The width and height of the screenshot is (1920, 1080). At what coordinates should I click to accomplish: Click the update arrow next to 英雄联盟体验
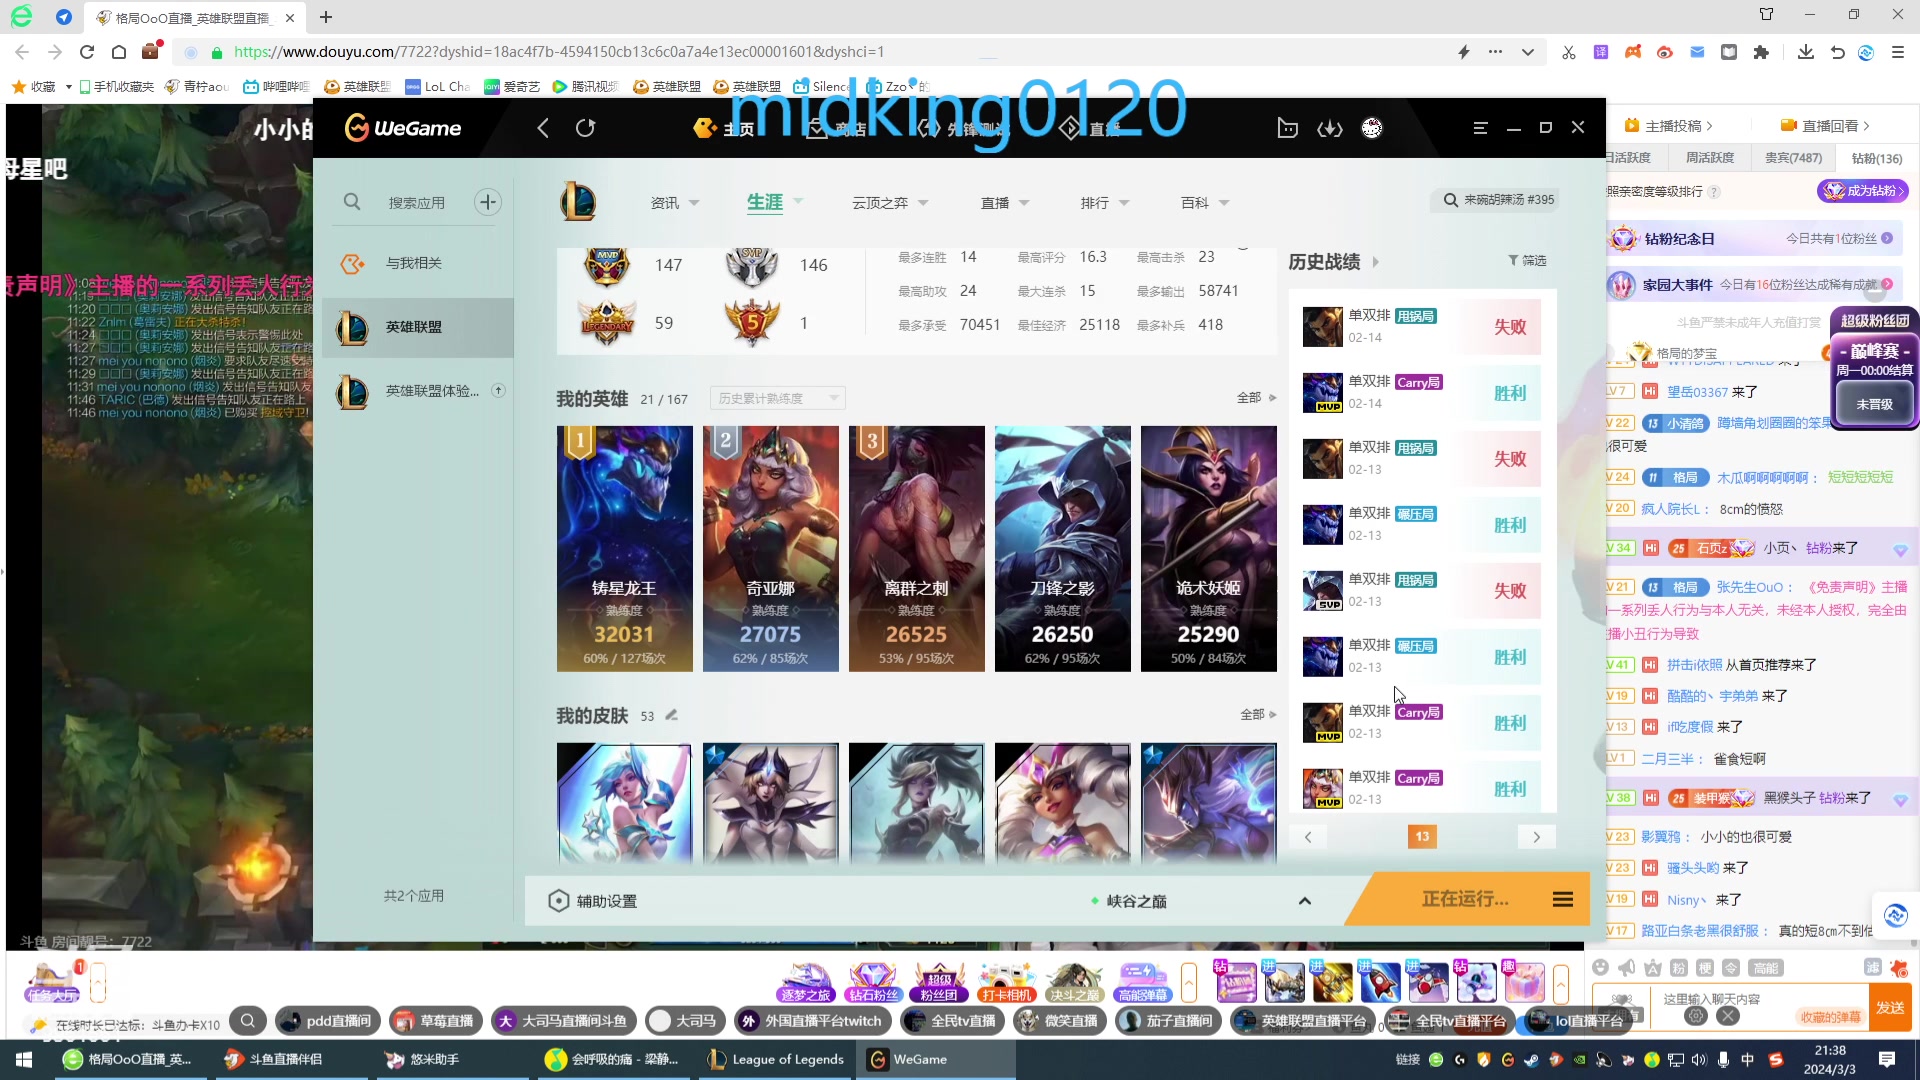[x=498, y=390]
